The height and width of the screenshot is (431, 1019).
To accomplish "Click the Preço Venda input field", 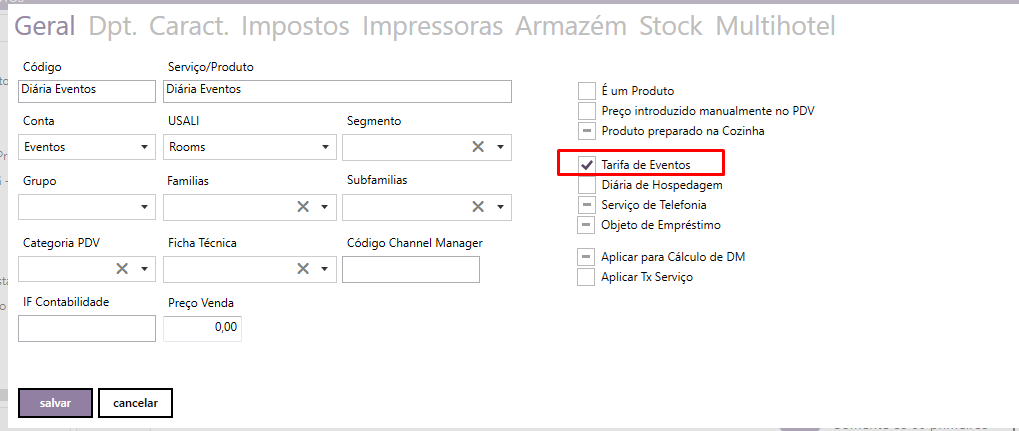I will tap(202, 328).
